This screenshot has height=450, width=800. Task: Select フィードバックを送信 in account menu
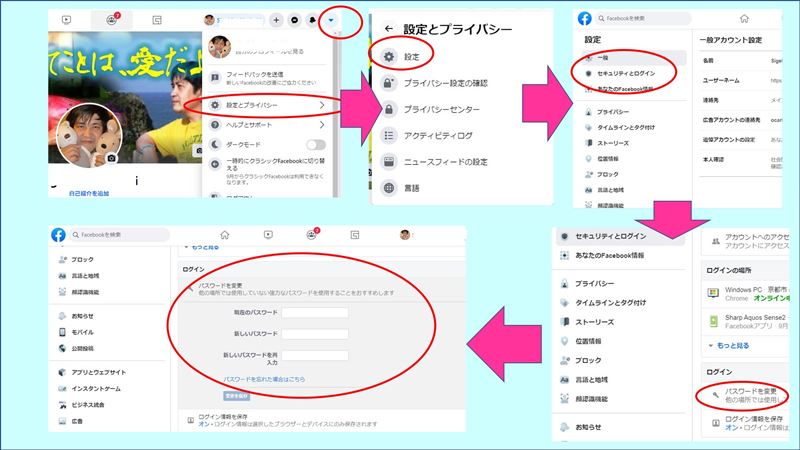[266, 78]
